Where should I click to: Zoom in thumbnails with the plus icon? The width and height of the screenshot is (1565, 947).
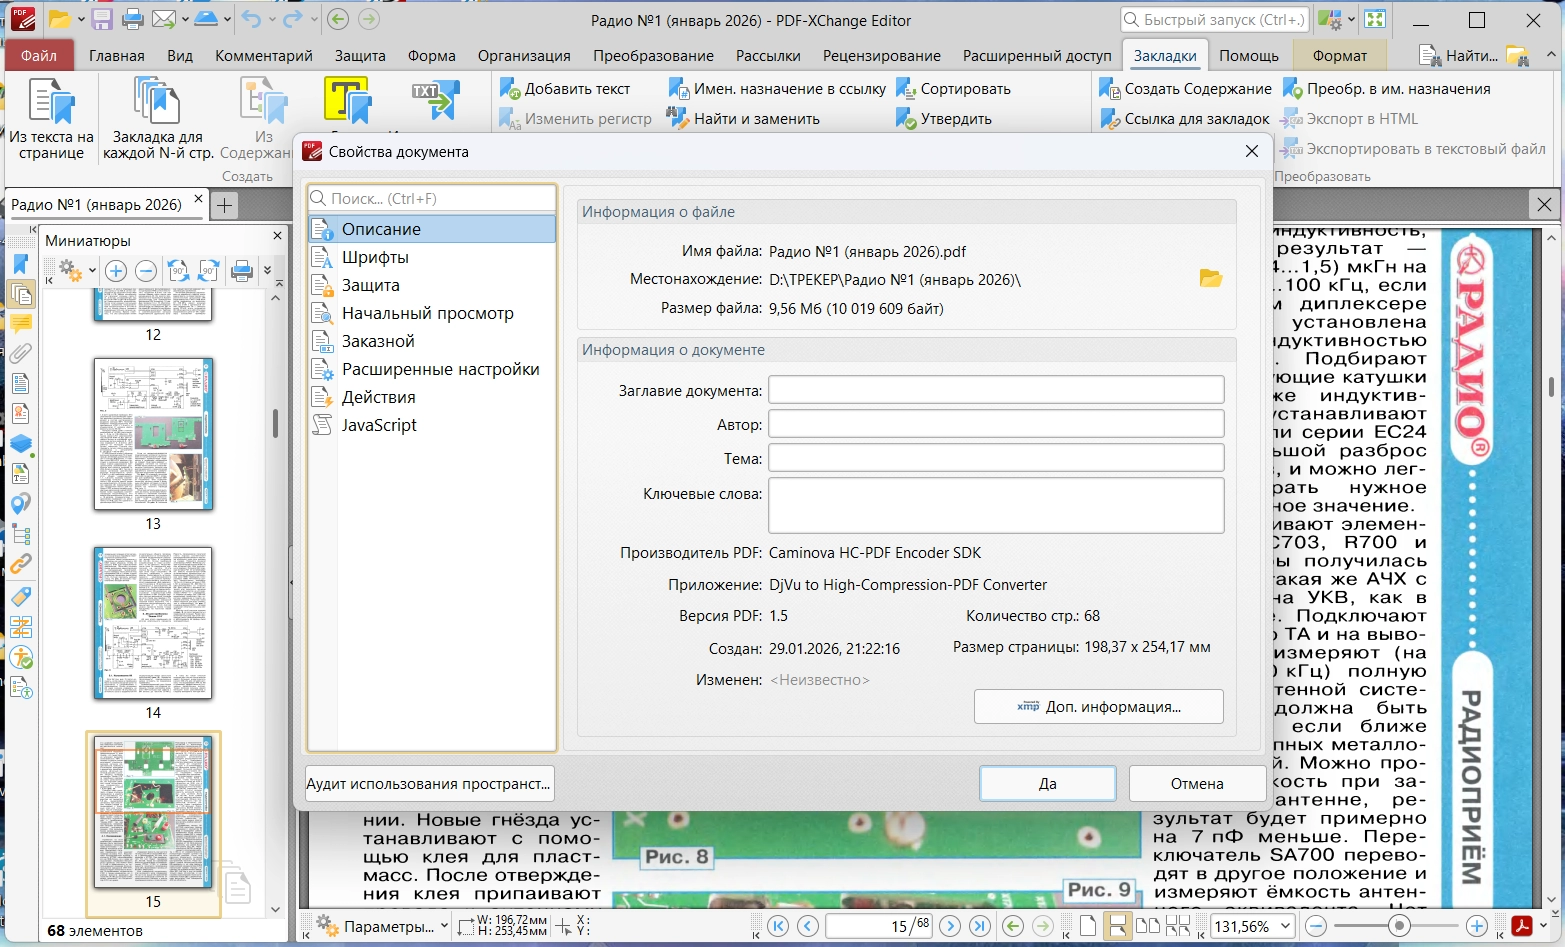coord(116,271)
